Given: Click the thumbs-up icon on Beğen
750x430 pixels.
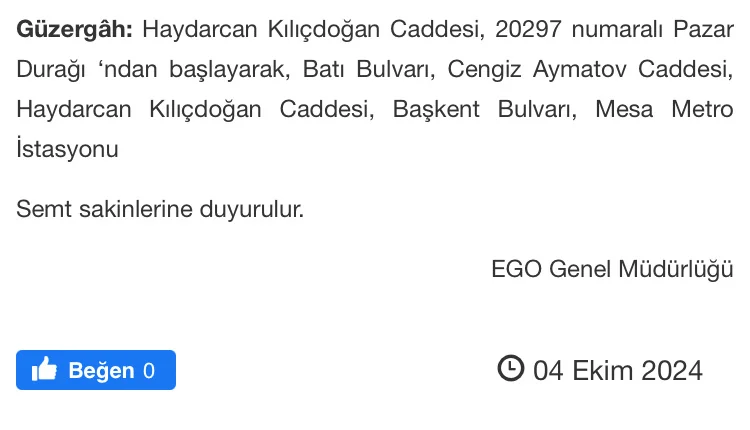Looking at the screenshot, I should (x=44, y=370).
